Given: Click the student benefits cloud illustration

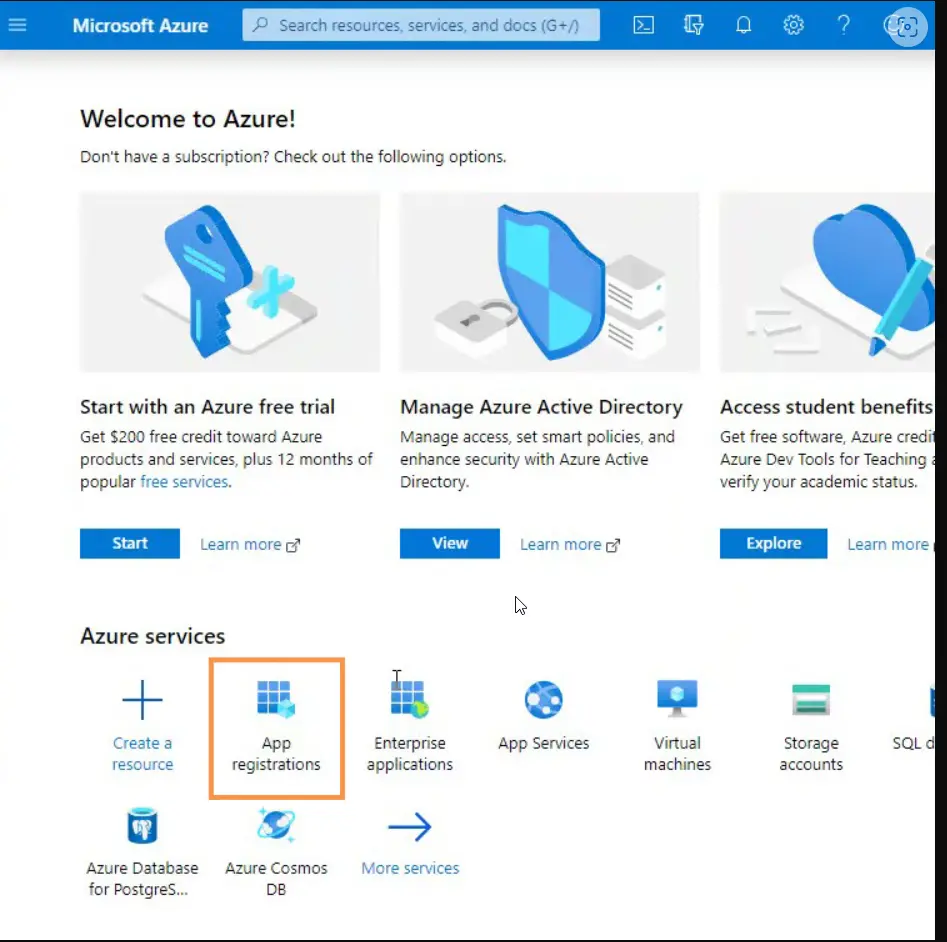Looking at the screenshot, I should 827,282.
